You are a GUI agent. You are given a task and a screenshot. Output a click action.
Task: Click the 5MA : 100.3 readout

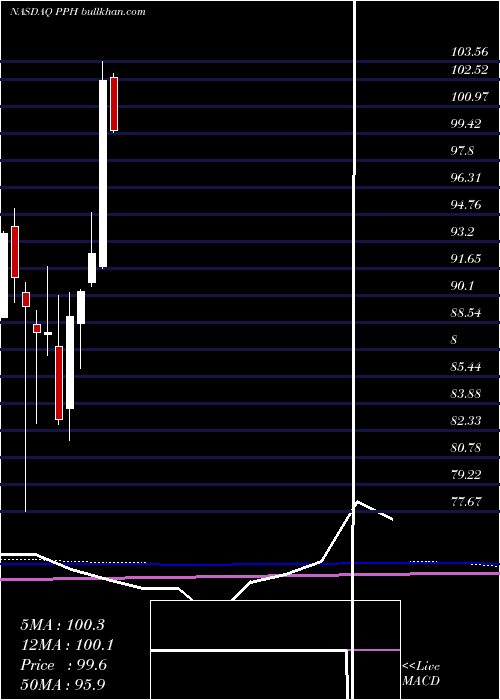point(62,625)
